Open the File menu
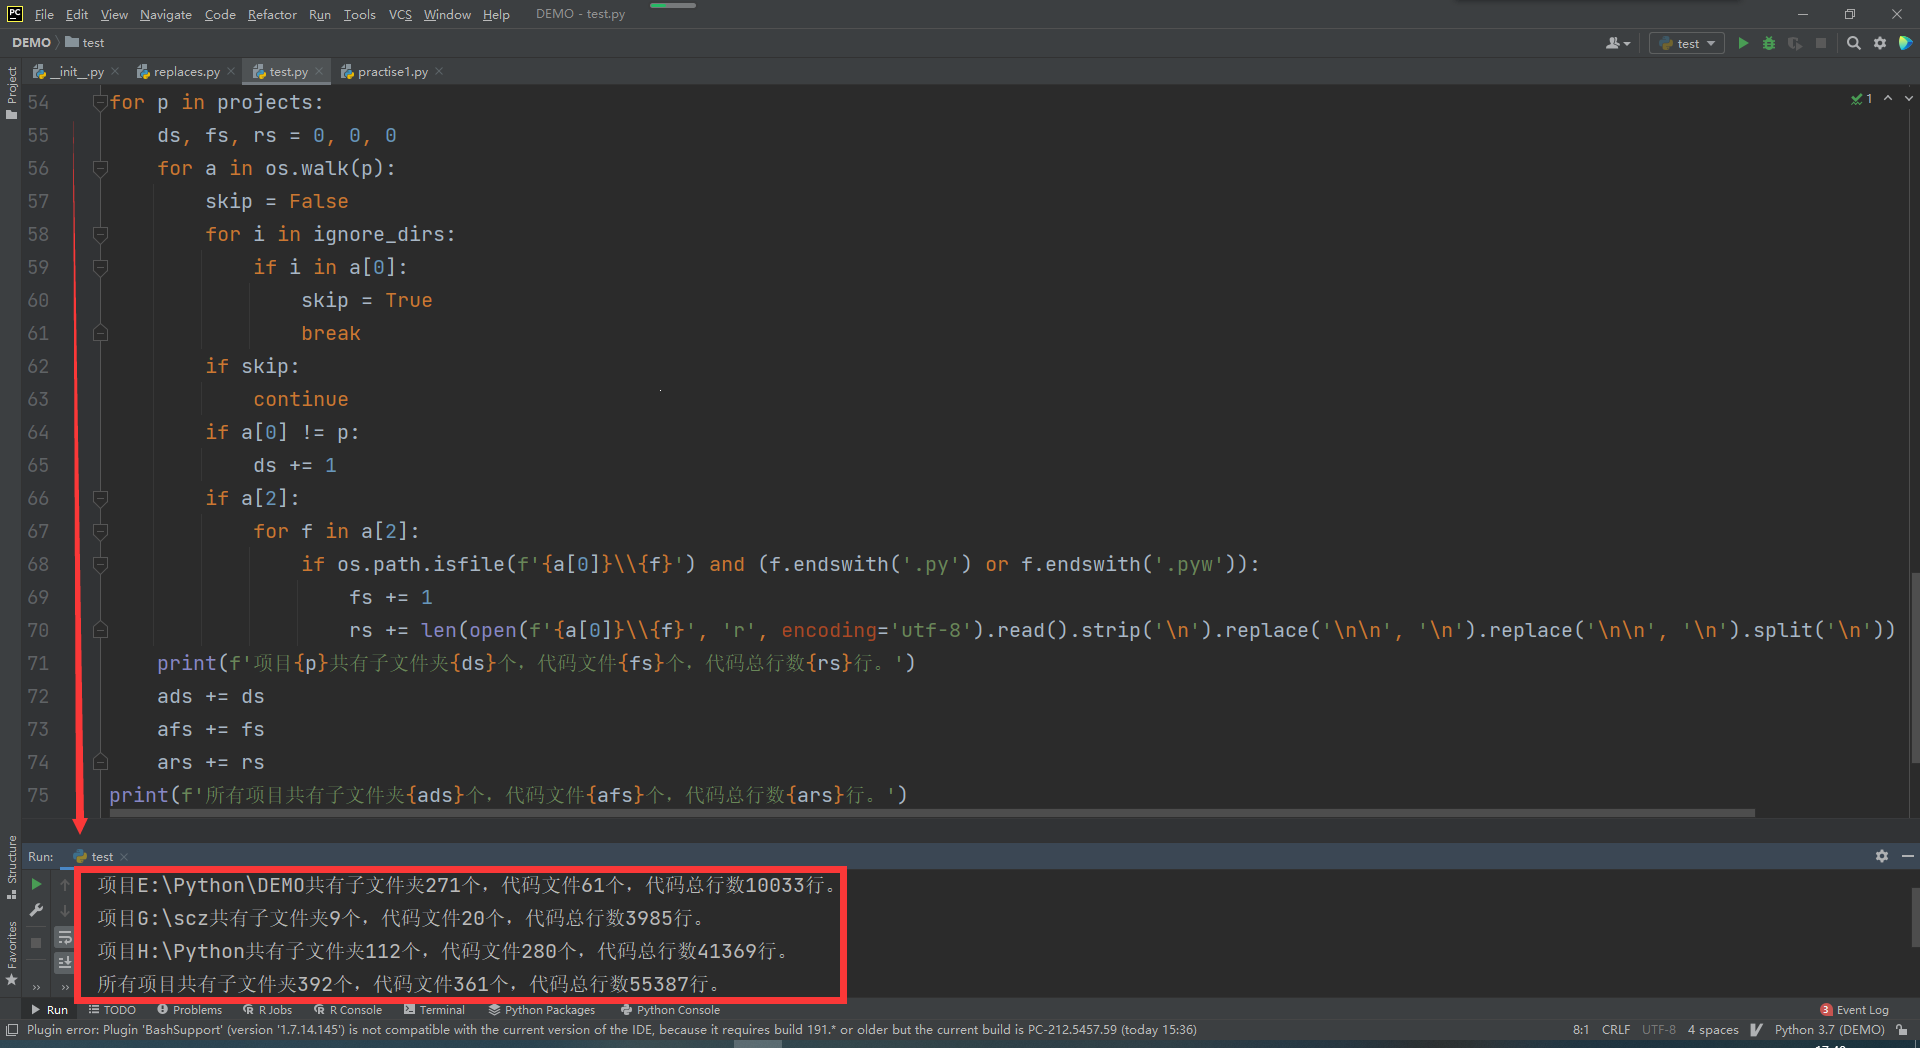1920x1048 pixels. click(44, 14)
